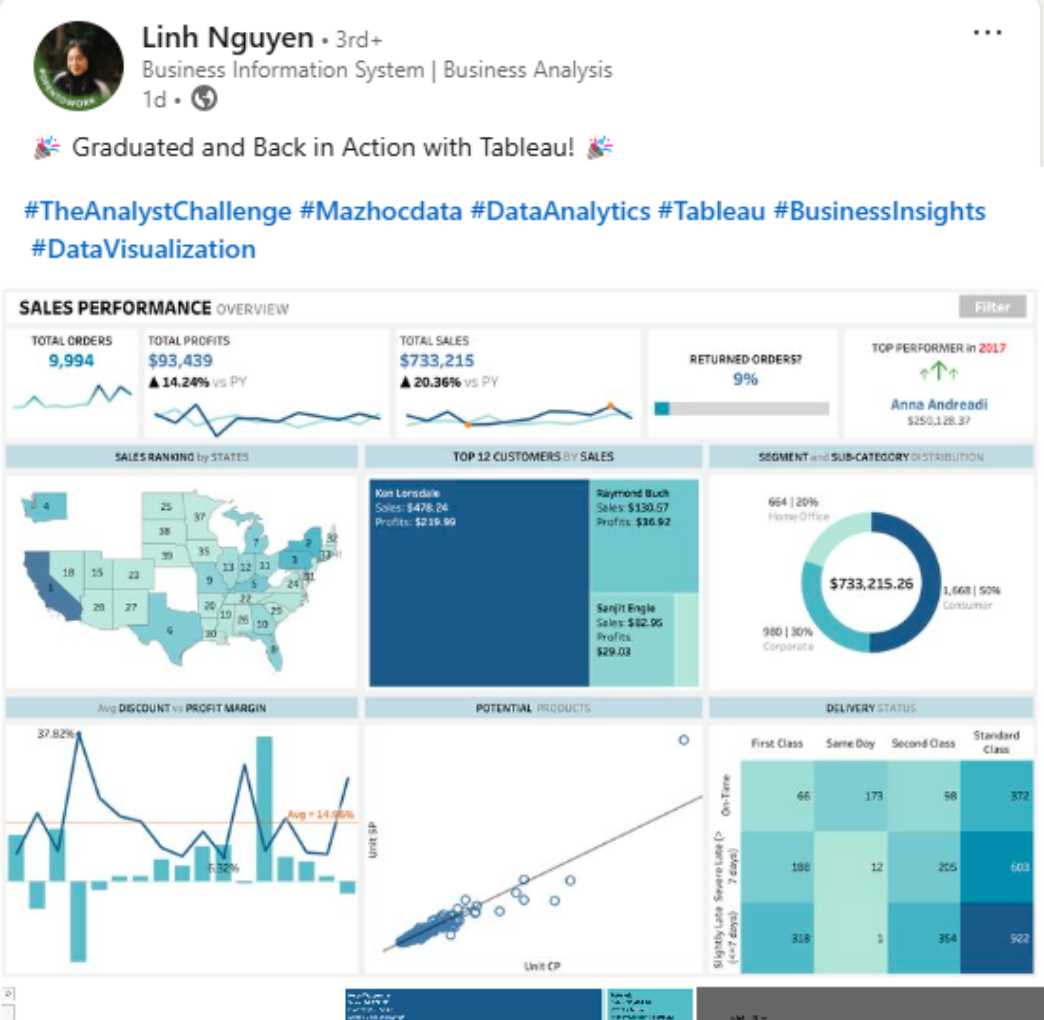Follow the #DataAnalytics hashtag link
The width and height of the screenshot is (1044, 1020).
pyautogui.click(x=559, y=211)
